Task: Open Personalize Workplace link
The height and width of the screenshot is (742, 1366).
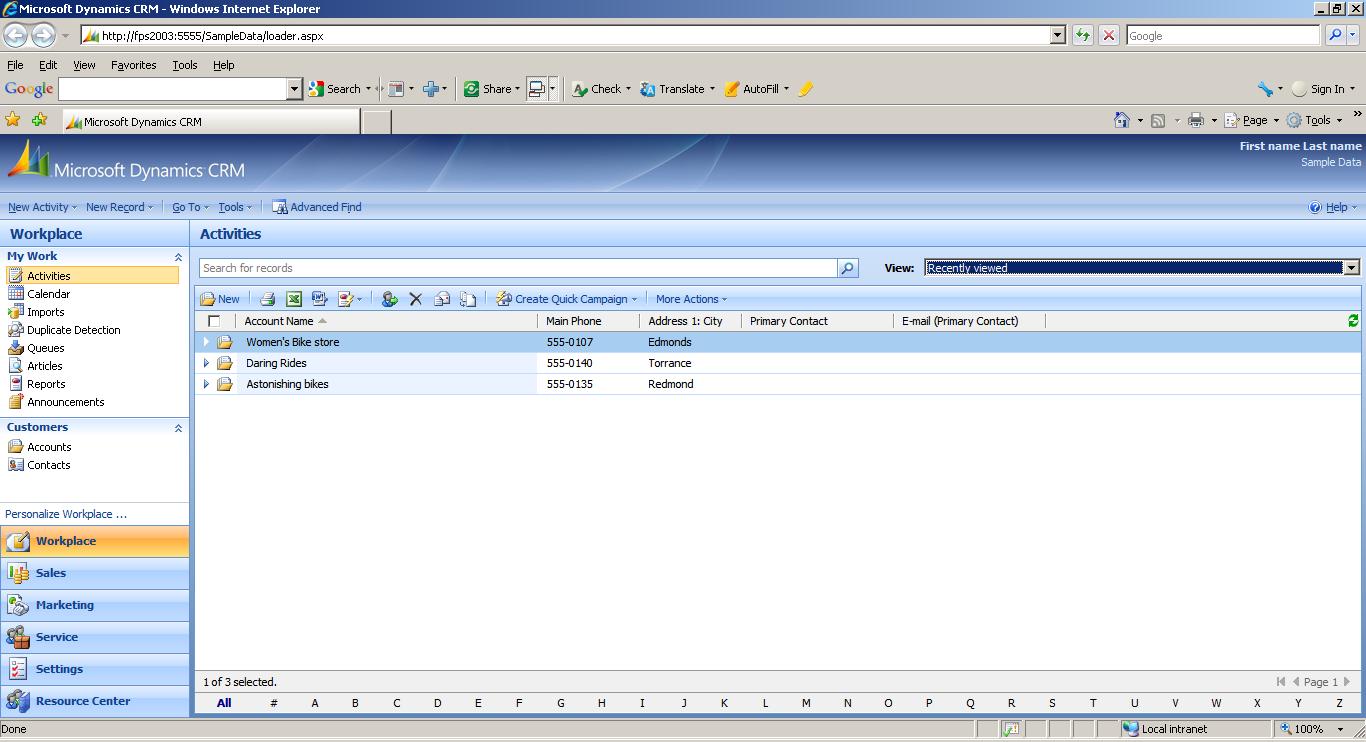Action: pyautogui.click(x=66, y=514)
